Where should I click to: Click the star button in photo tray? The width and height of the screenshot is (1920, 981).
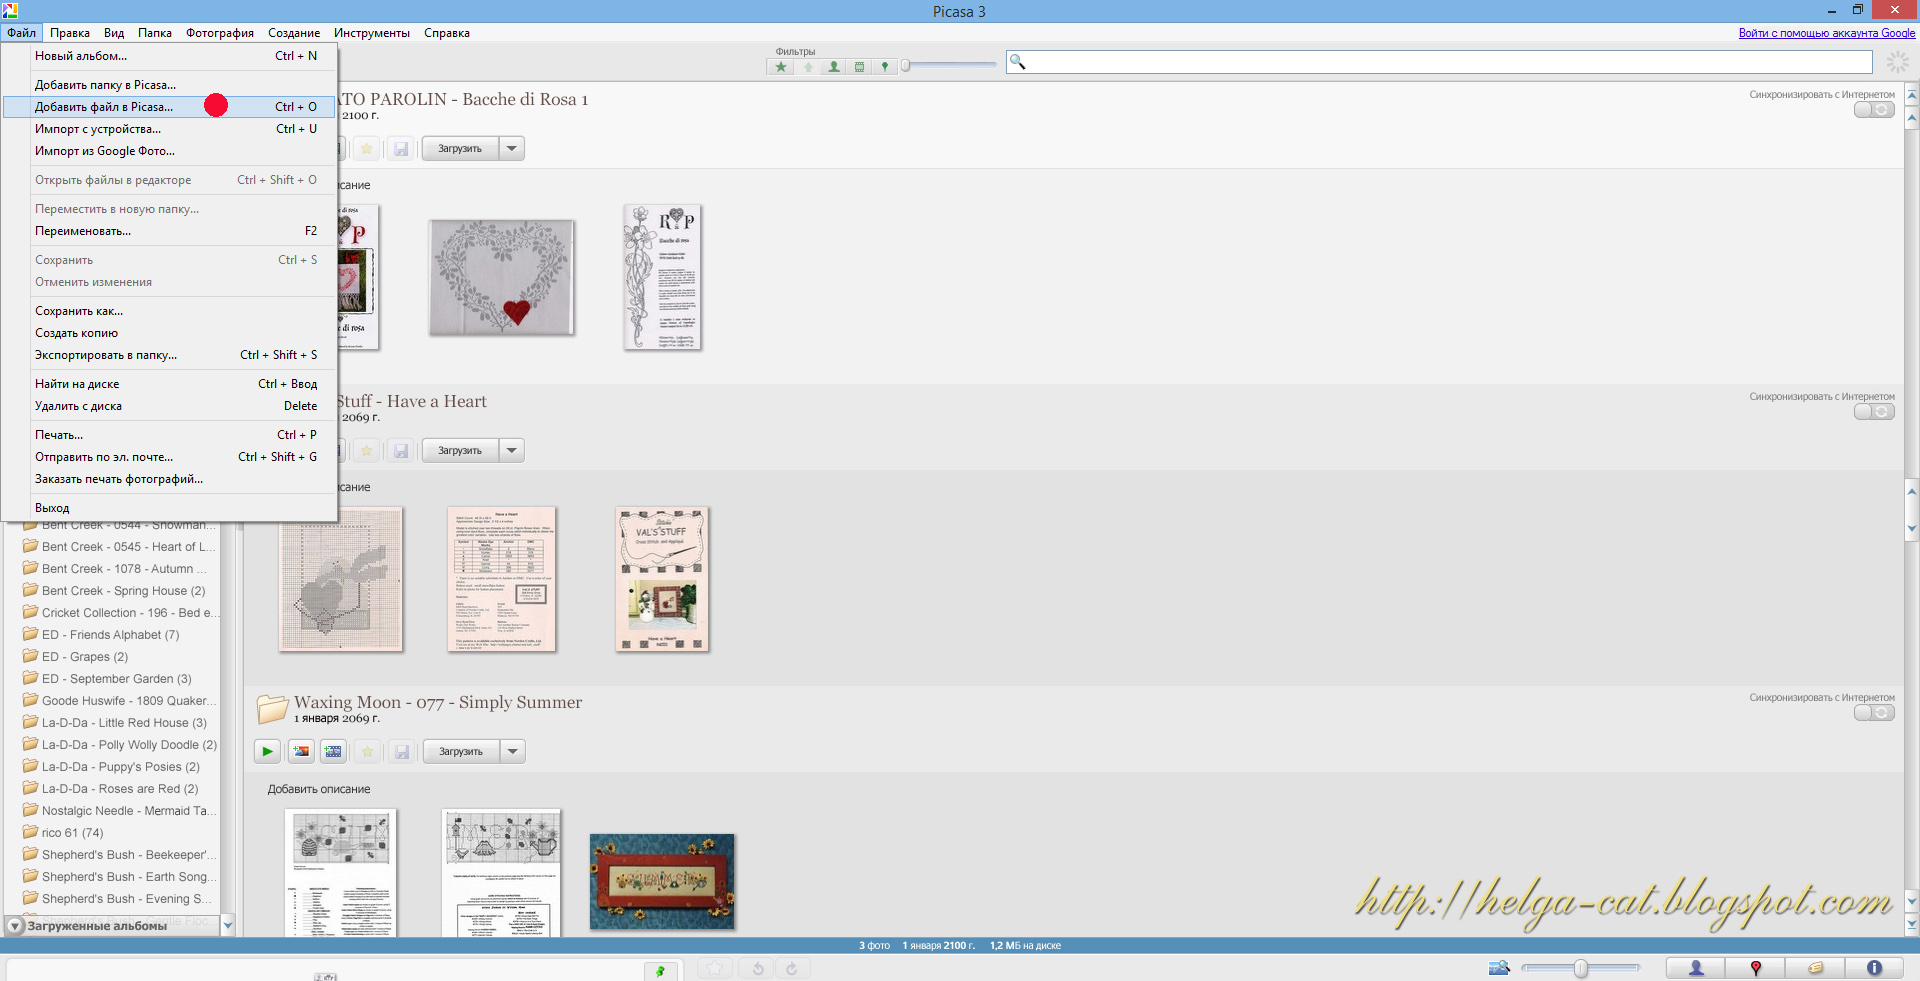(x=715, y=968)
